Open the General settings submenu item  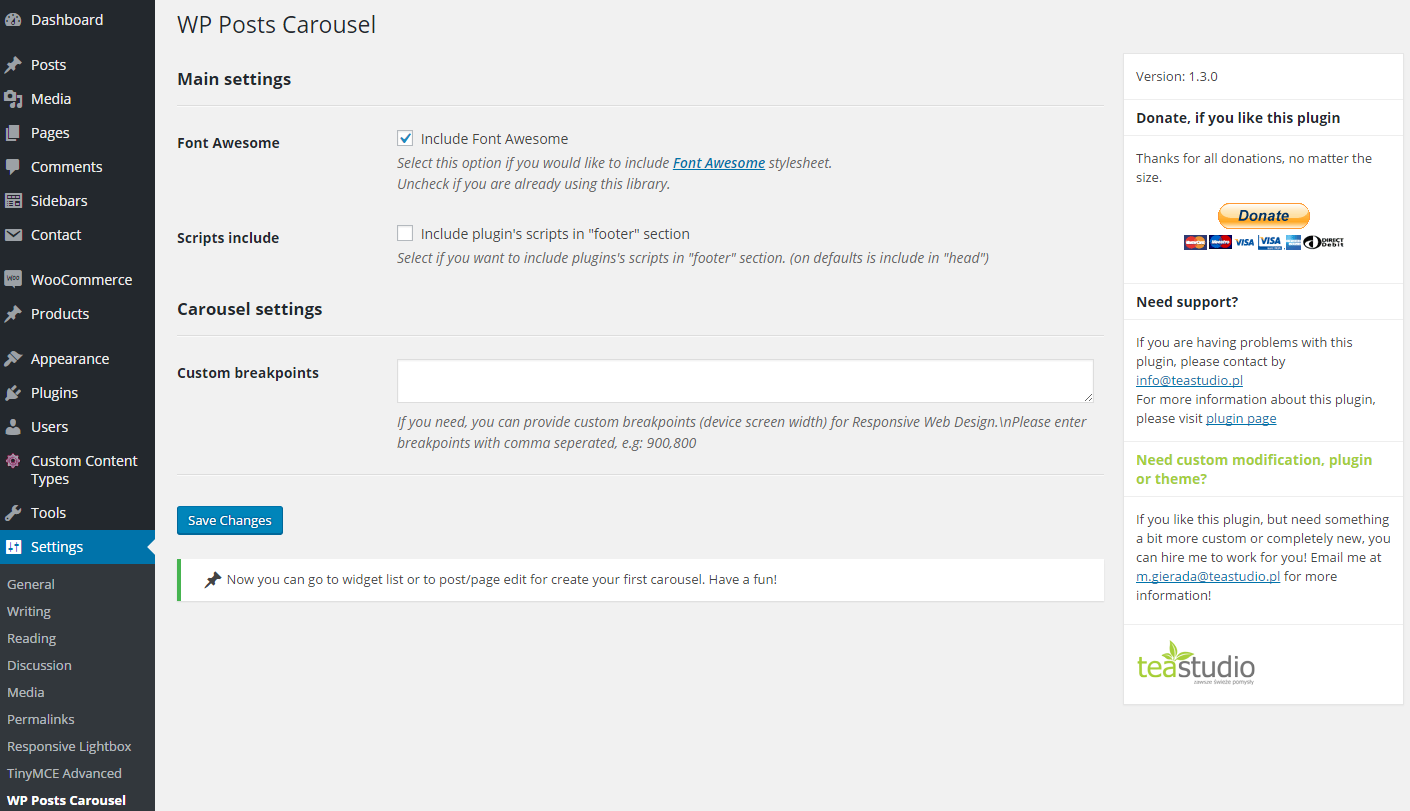[x=31, y=584]
